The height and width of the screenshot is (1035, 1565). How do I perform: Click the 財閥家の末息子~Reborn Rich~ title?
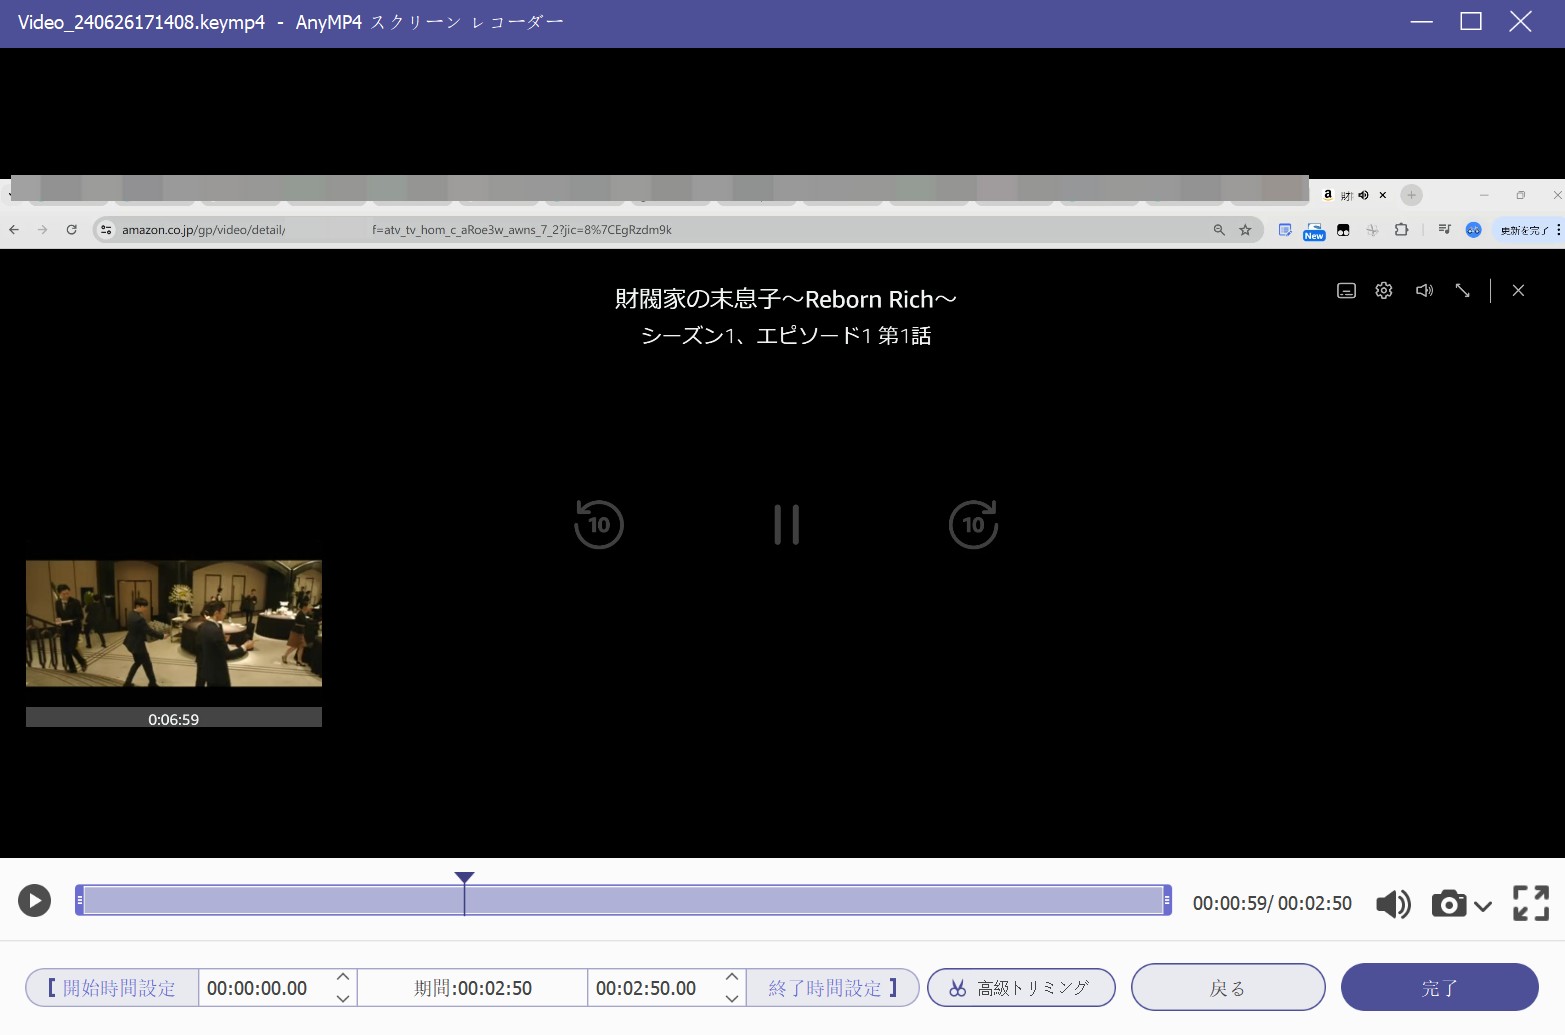786,299
